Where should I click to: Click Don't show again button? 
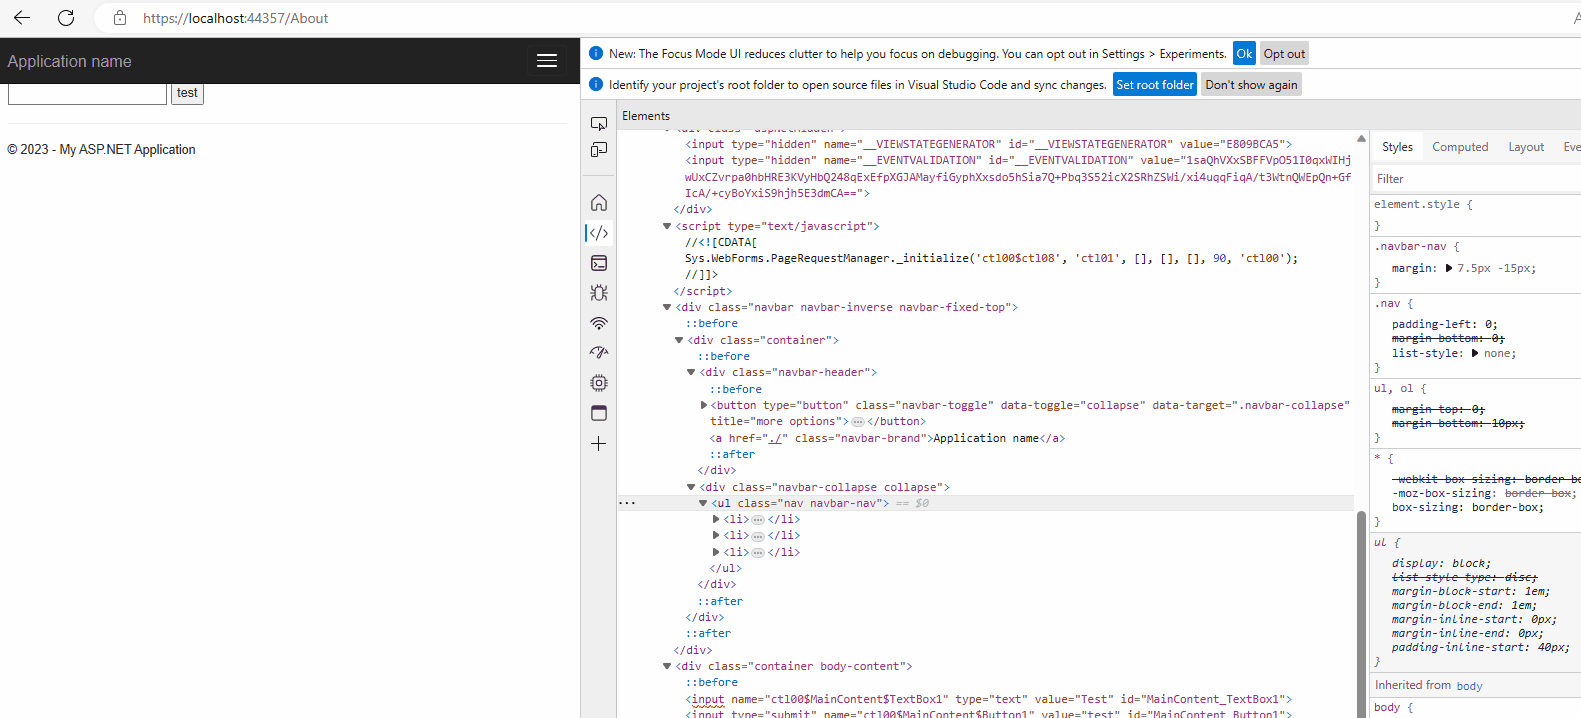(x=1251, y=85)
